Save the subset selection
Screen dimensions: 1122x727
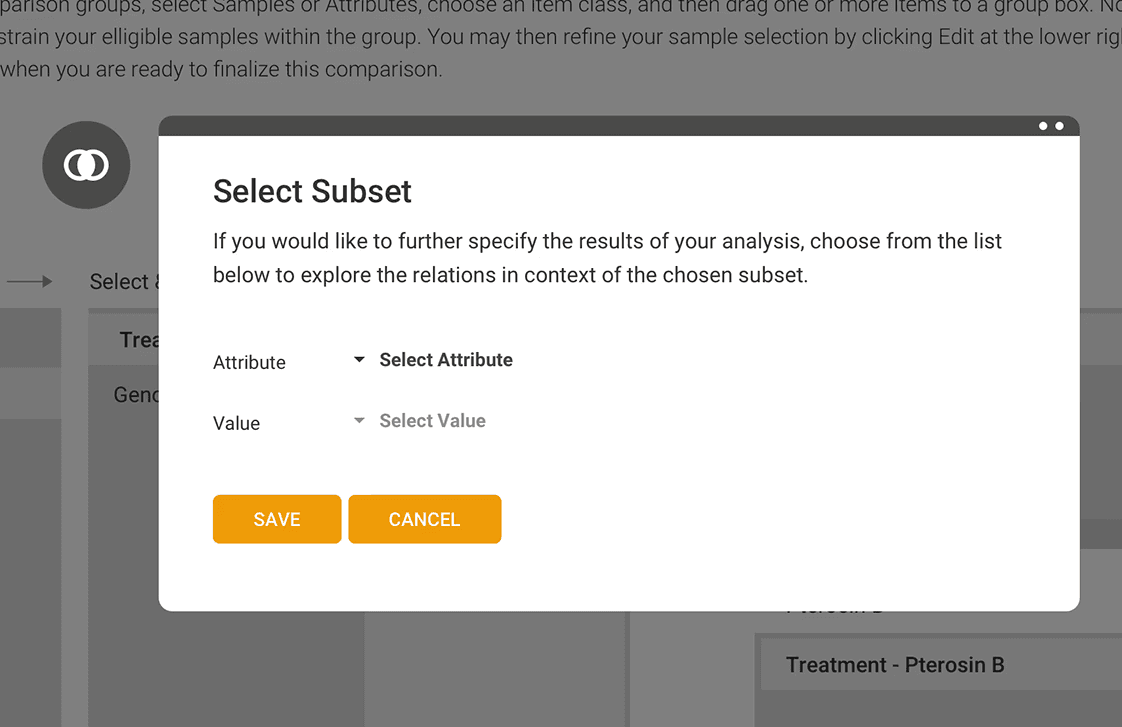tap(277, 519)
